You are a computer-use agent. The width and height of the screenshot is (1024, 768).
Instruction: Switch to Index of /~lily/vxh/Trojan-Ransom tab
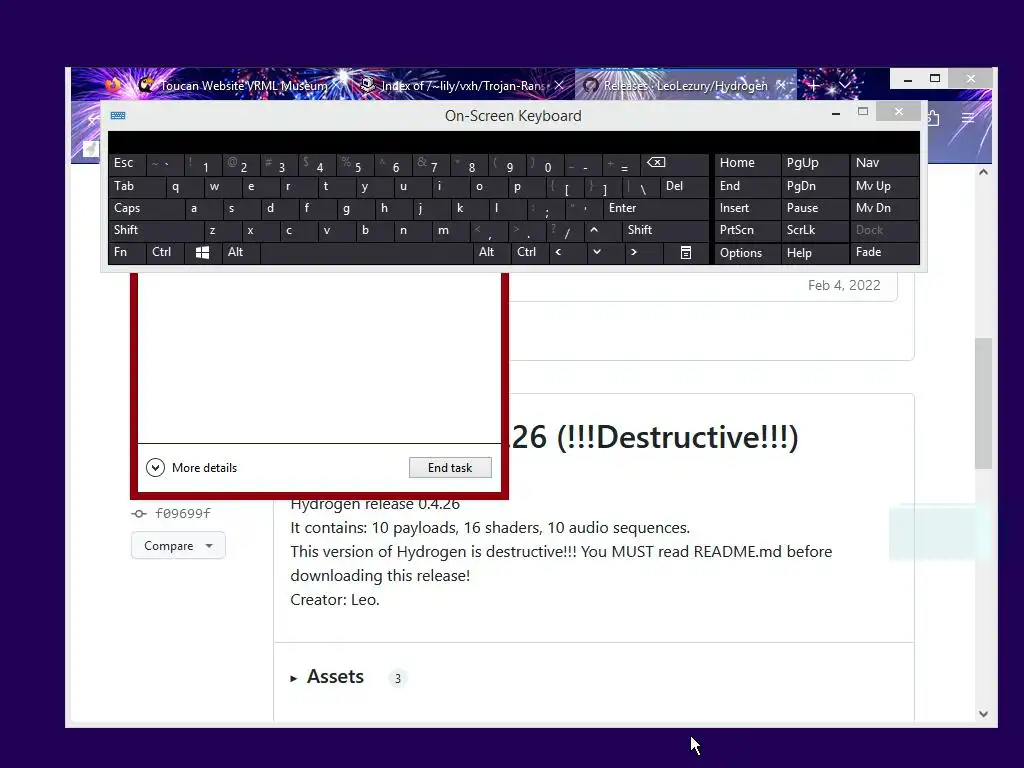point(462,86)
